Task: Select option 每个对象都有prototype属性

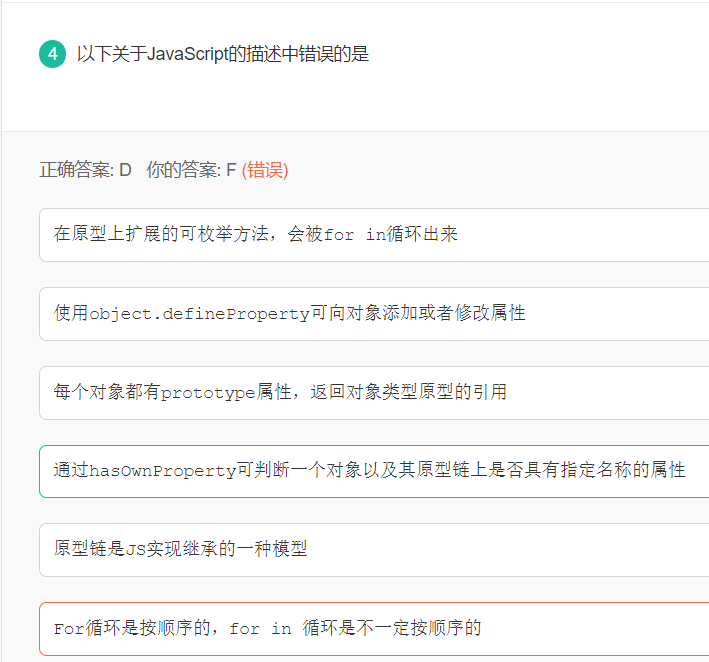Action: pyautogui.click(x=374, y=393)
